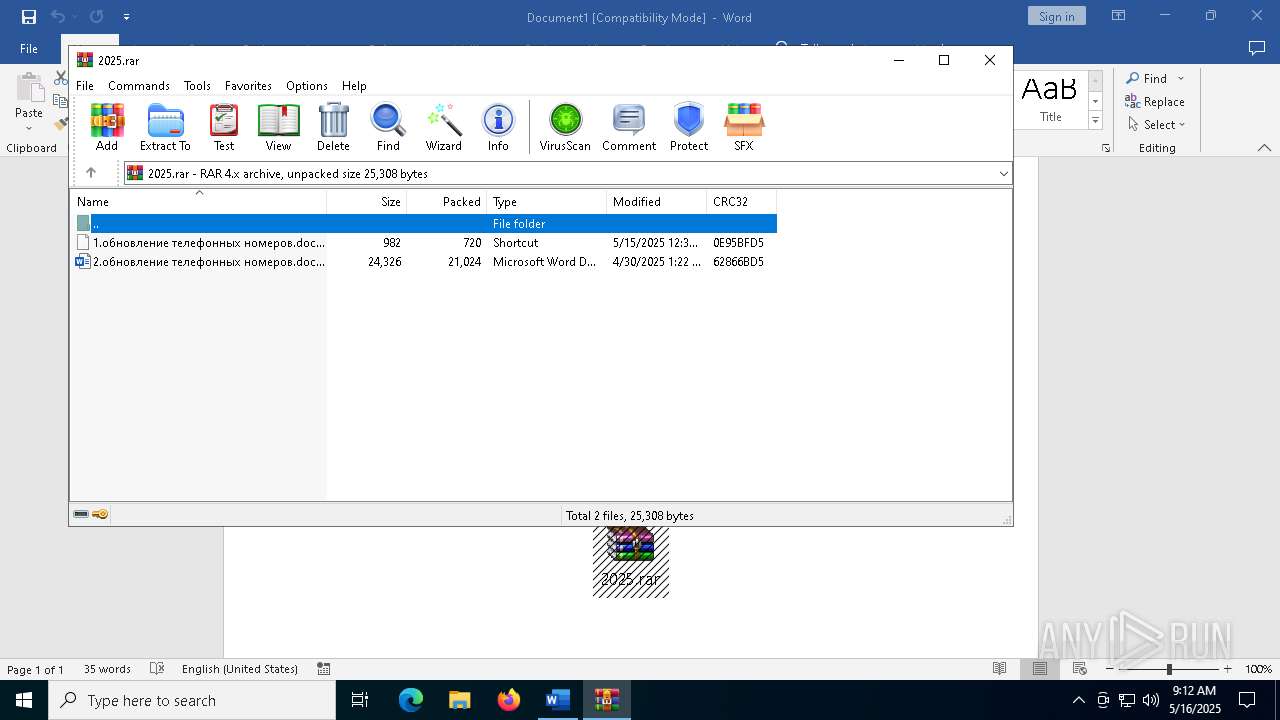Click the Delete trash can icon
The width and height of the screenshot is (1280, 720).
(333, 127)
